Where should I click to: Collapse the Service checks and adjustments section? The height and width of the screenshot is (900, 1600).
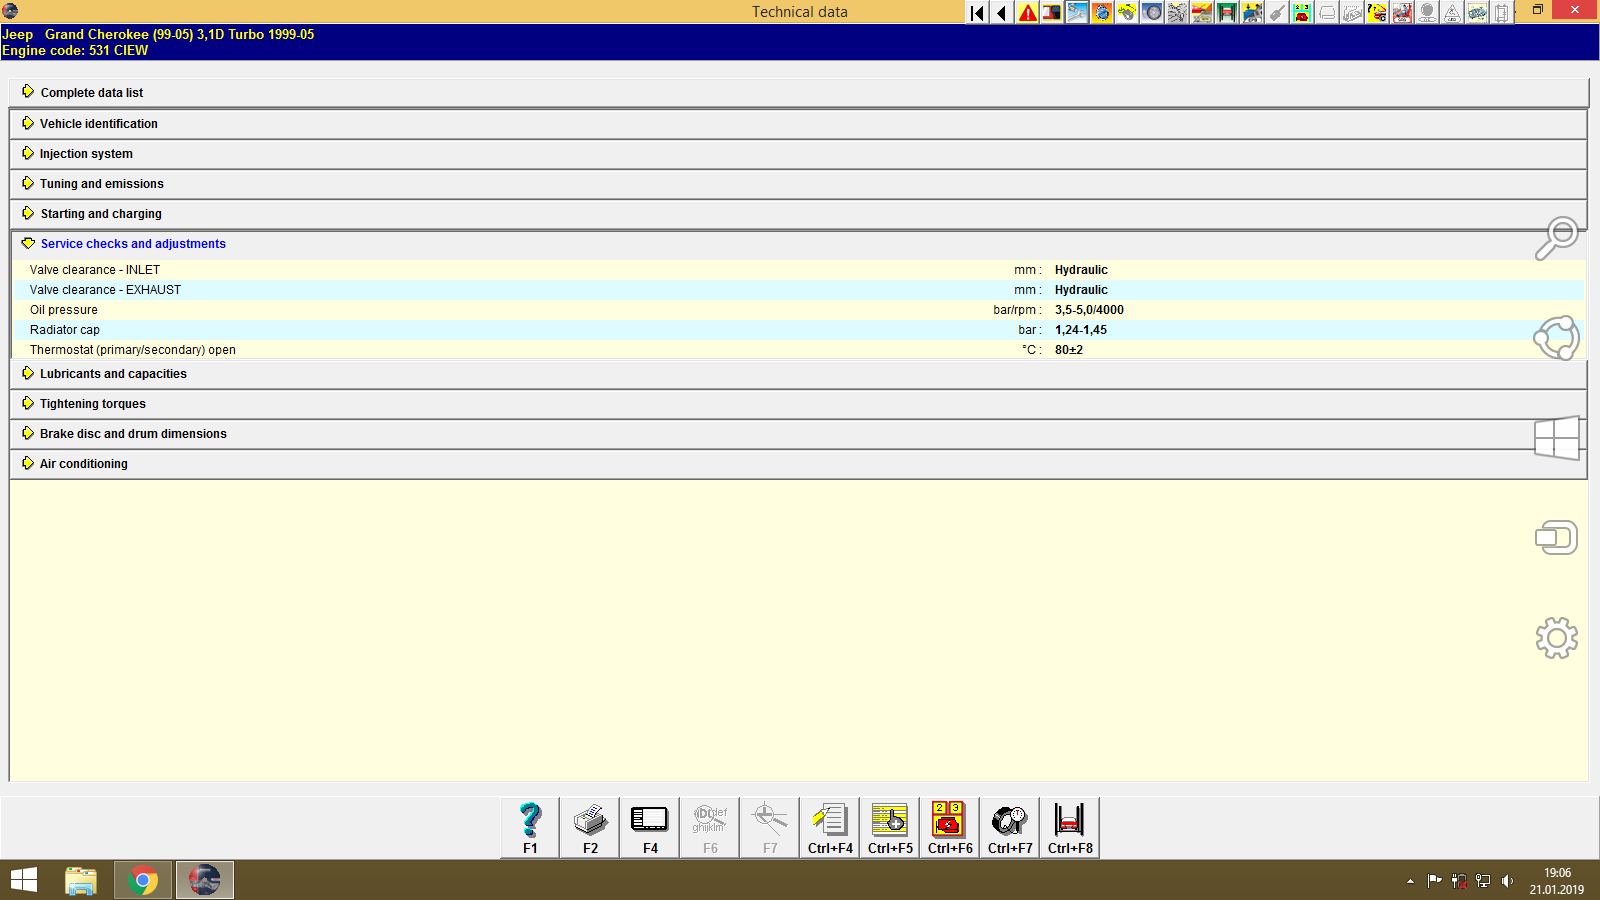coord(132,243)
